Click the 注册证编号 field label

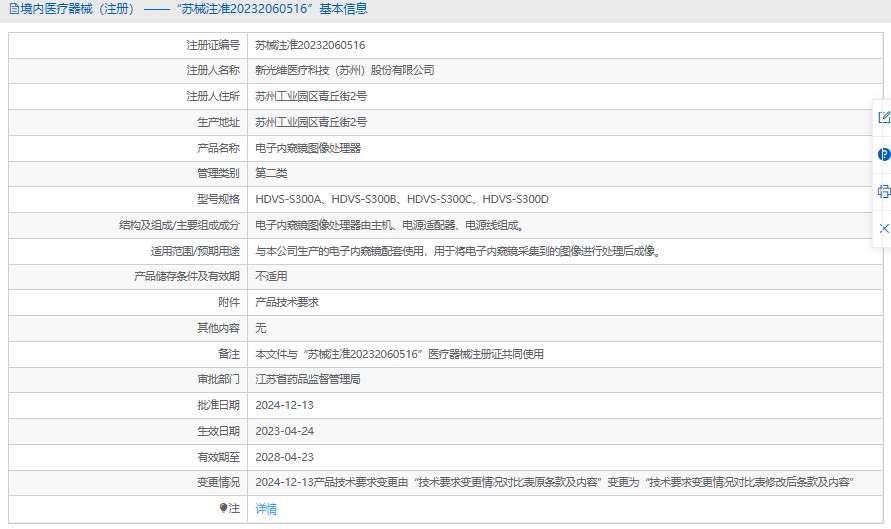click(213, 45)
